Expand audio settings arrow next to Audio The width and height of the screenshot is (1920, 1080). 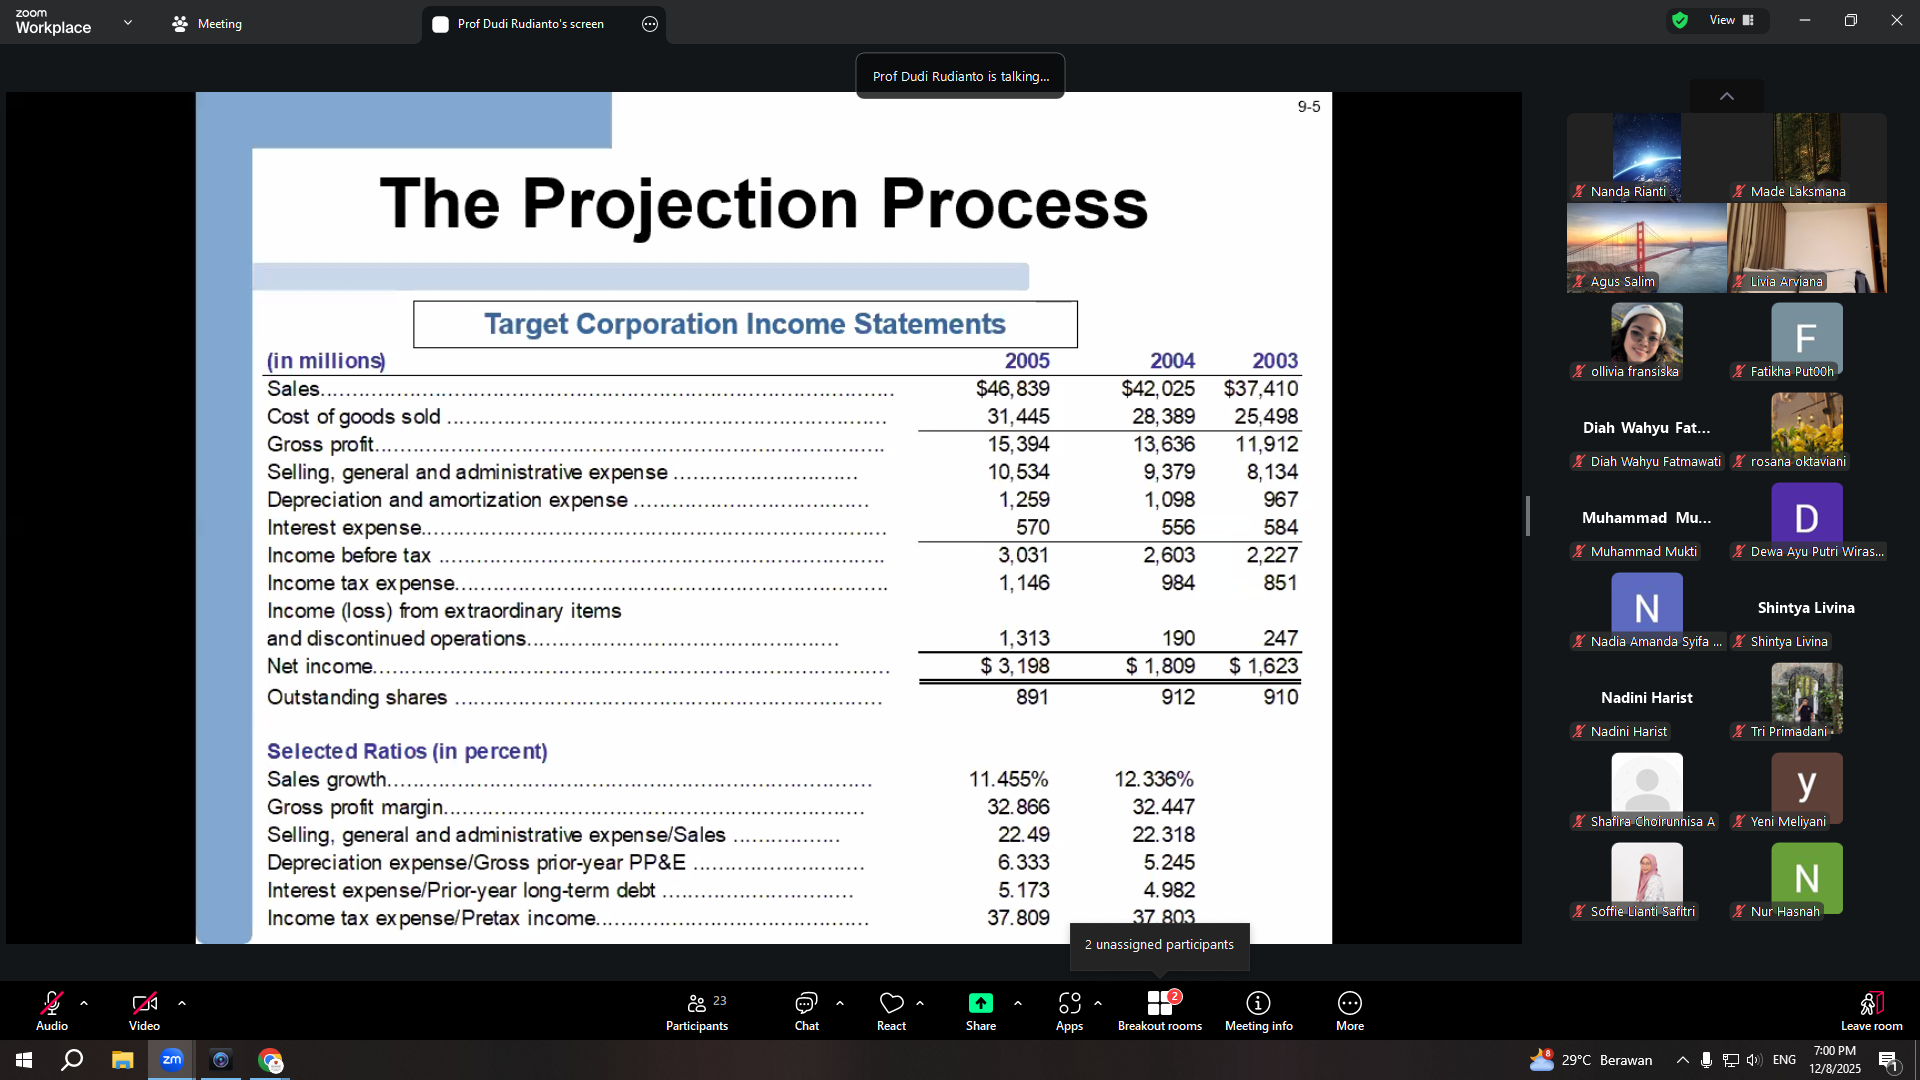84,1003
